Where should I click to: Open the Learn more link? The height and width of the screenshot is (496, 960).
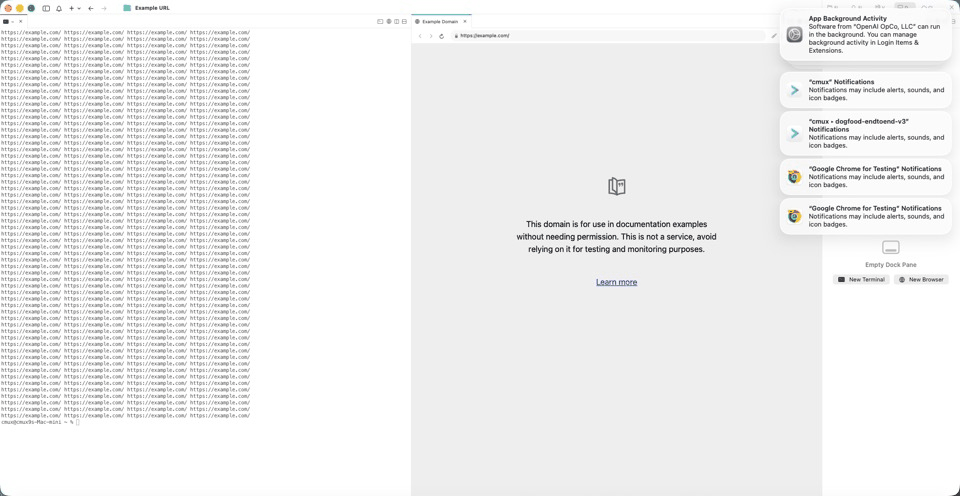coord(617,282)
